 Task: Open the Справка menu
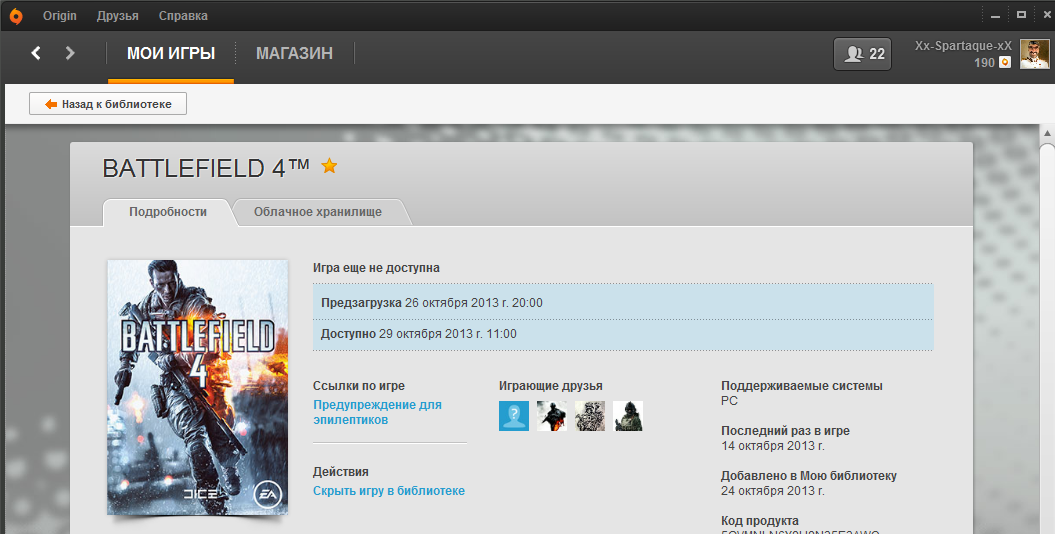[x=183, y=15]
